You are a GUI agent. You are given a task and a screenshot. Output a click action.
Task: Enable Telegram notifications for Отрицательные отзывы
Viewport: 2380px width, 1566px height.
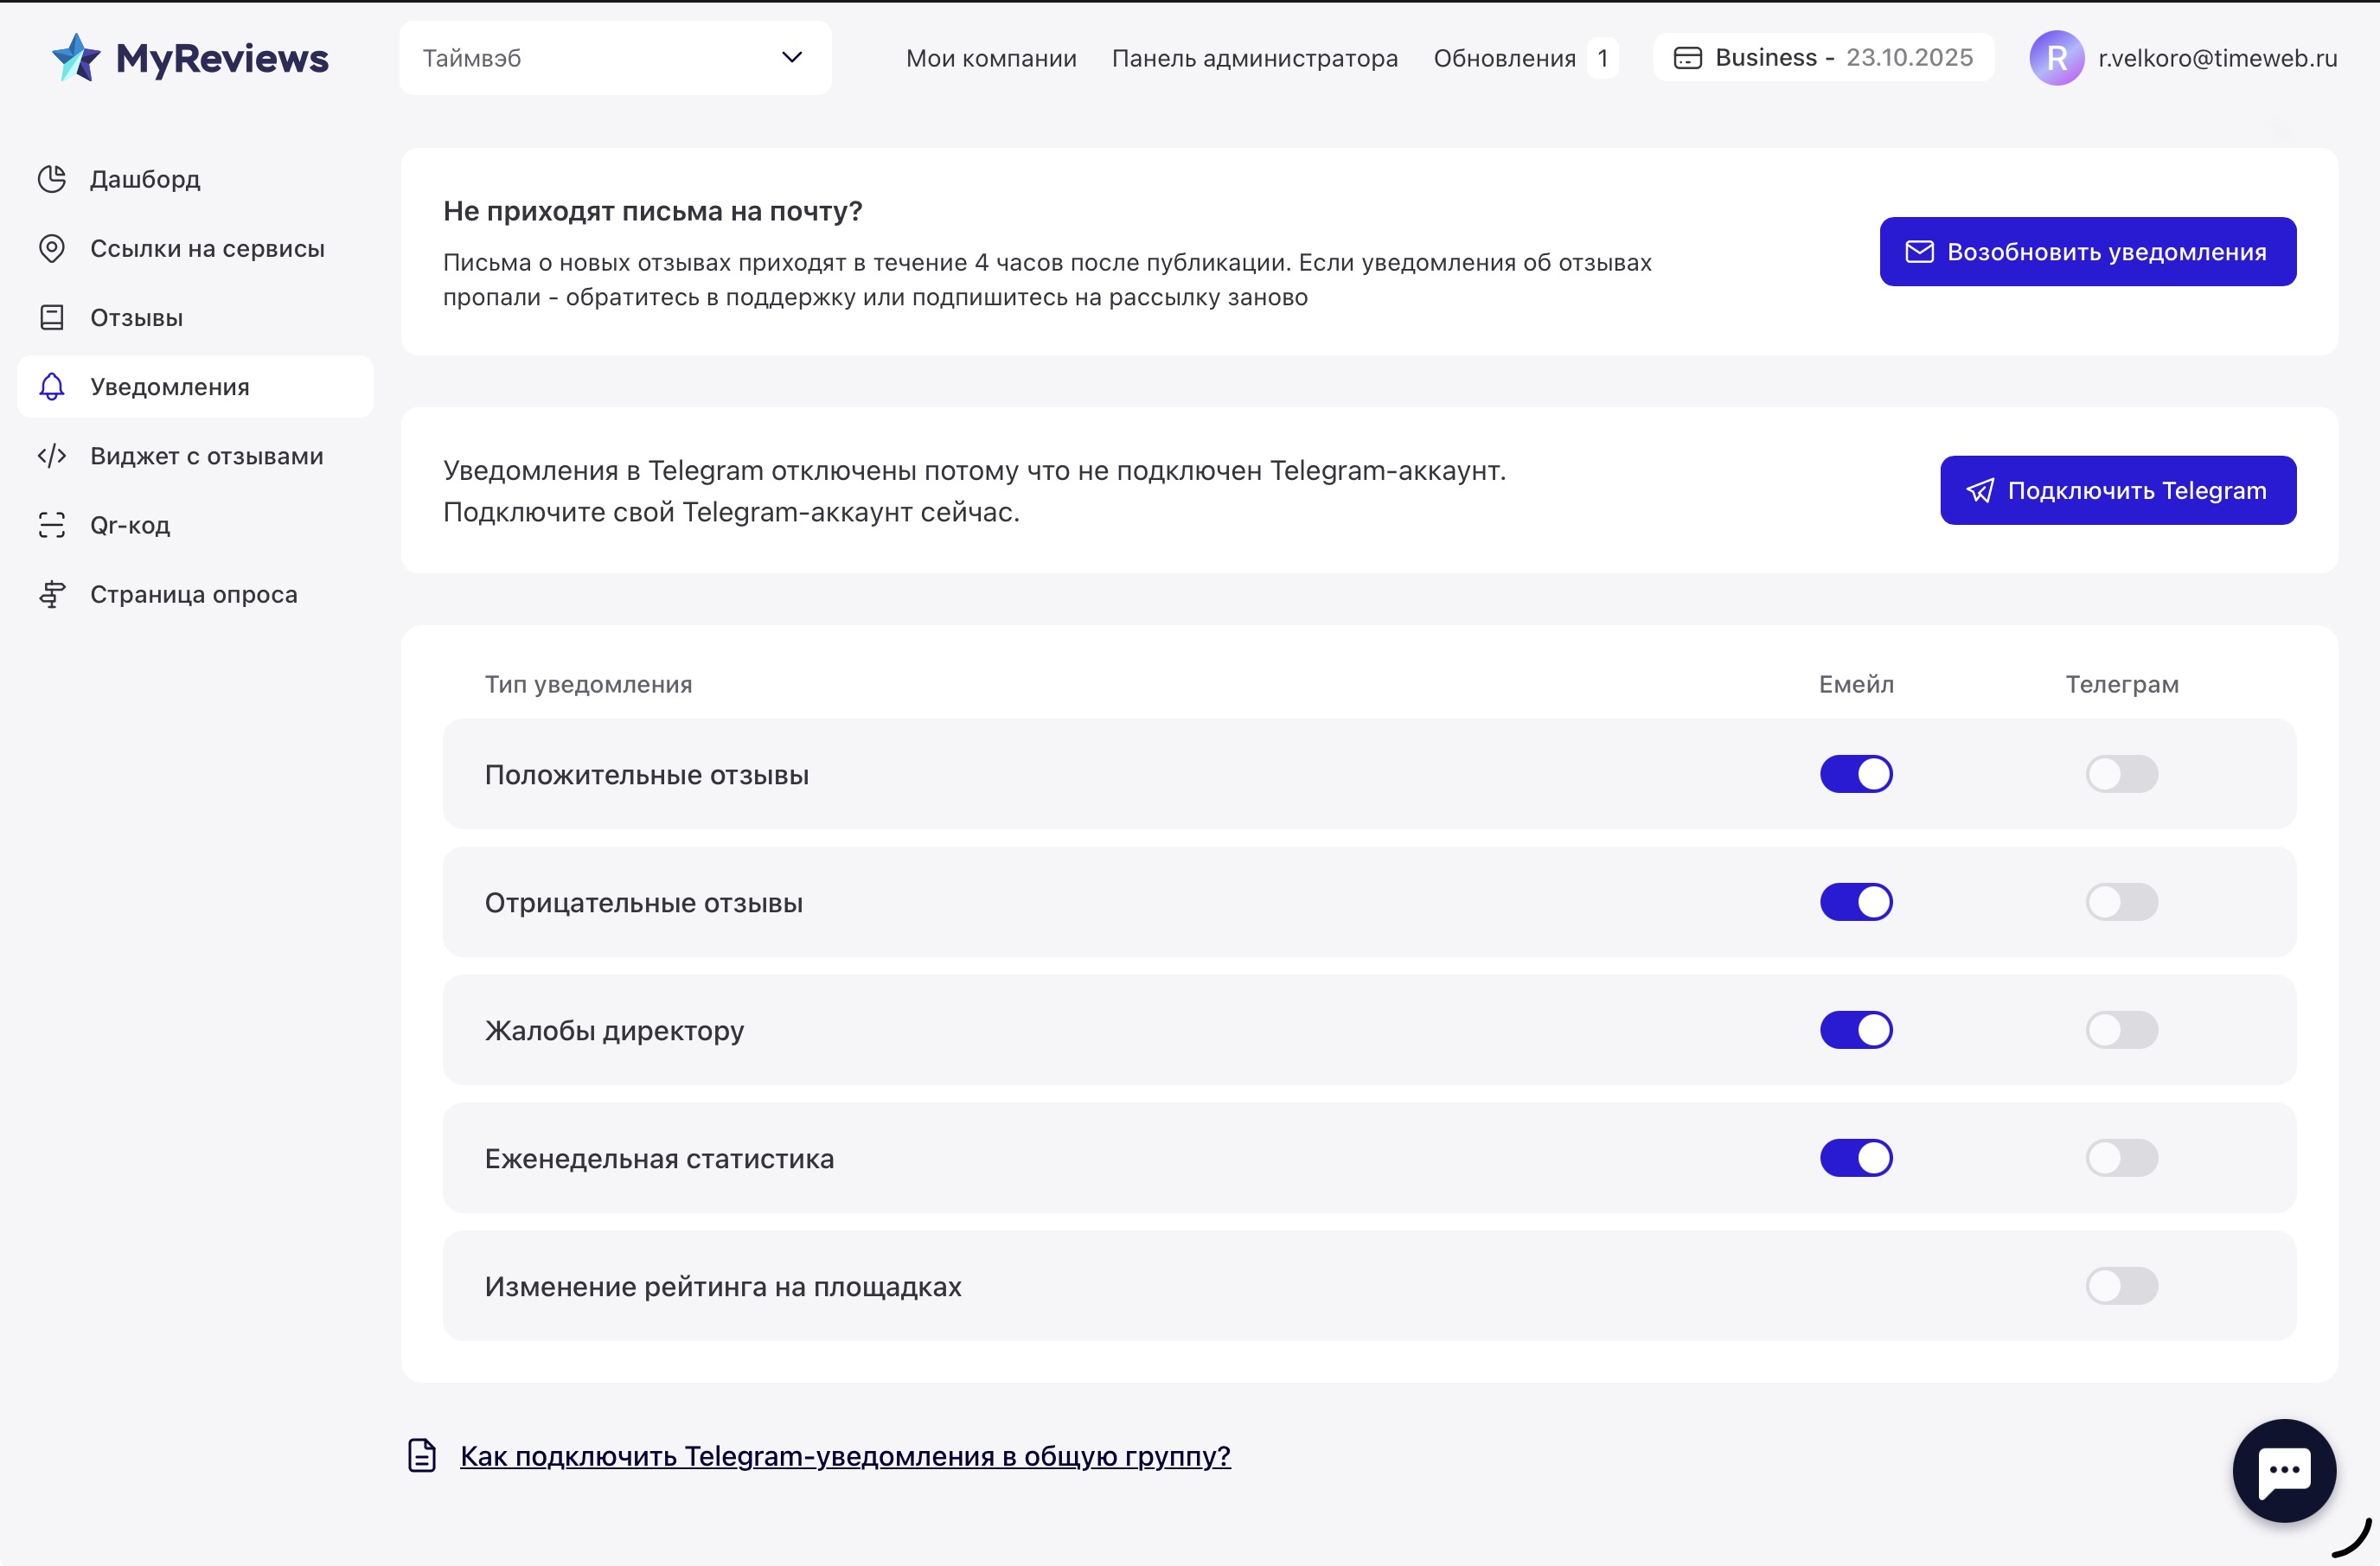pyautogui.click(x=2122, y=901)
